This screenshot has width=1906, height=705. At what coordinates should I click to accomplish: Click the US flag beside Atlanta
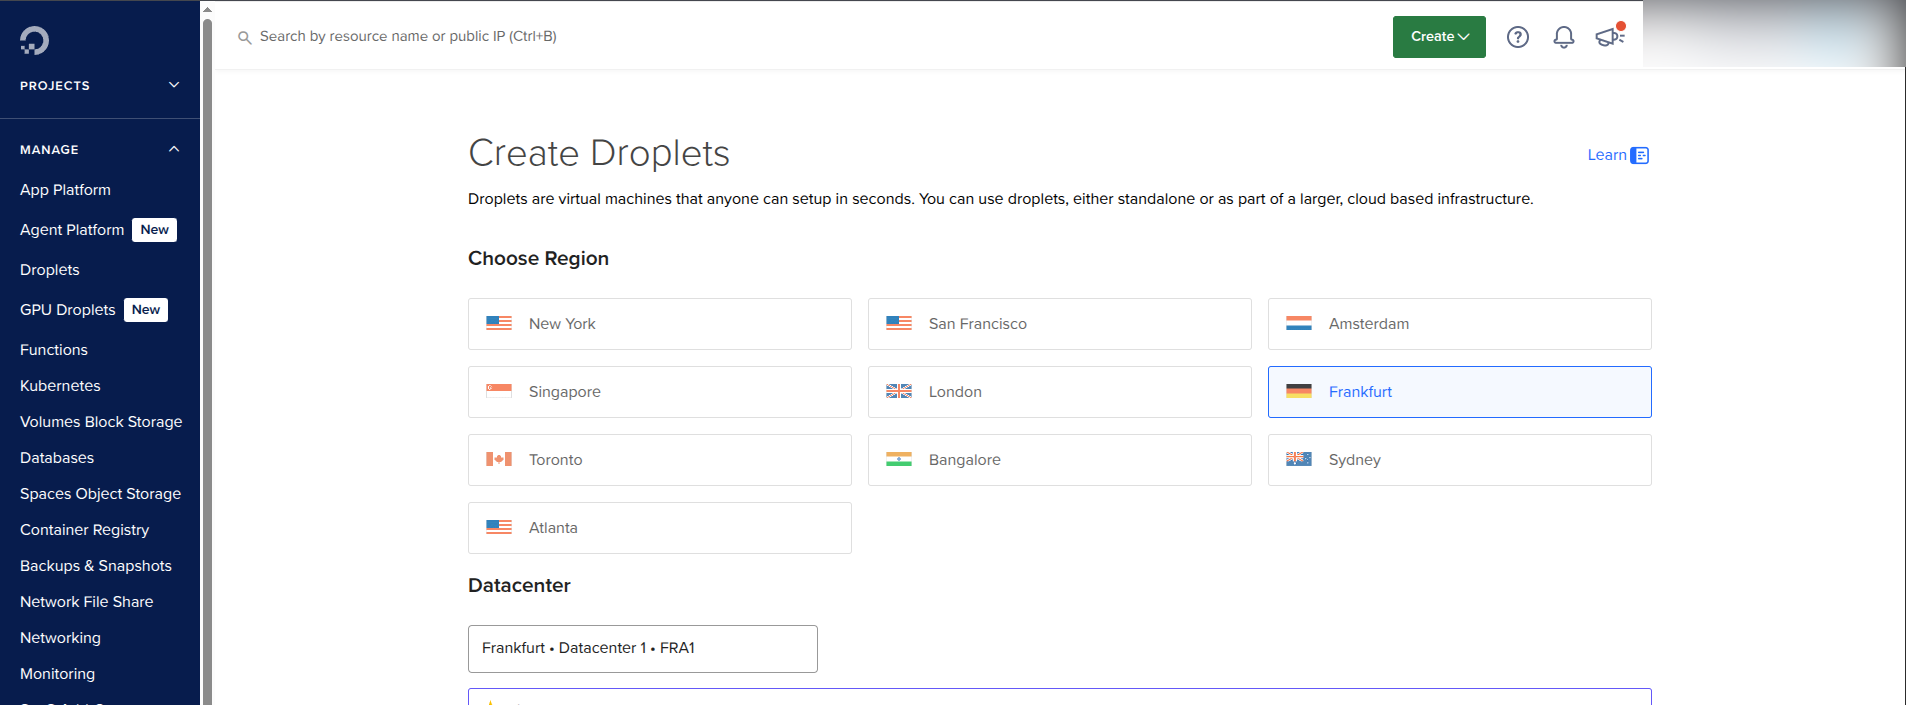click(499, 527)
